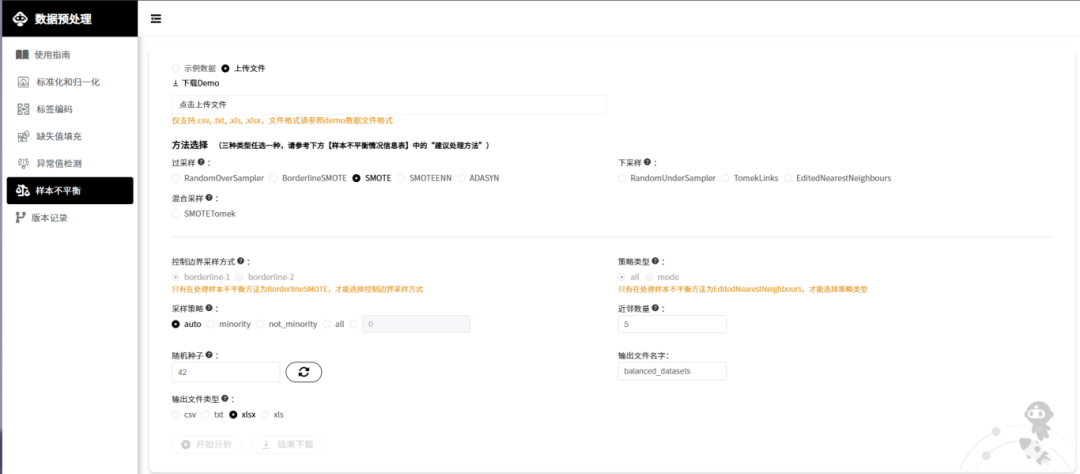Click the 点击上传文件 upload field
1080x474 pixels.
coord(388,104)
